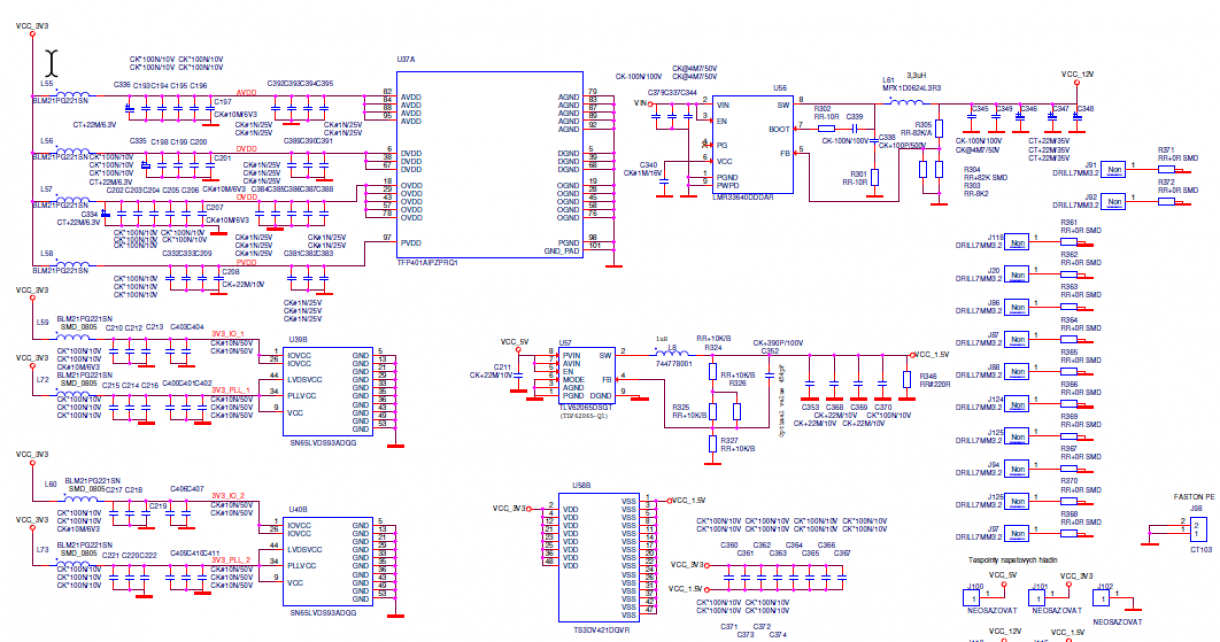Select the J98 connector designator
The image size is (1220, 642).
1196,508
